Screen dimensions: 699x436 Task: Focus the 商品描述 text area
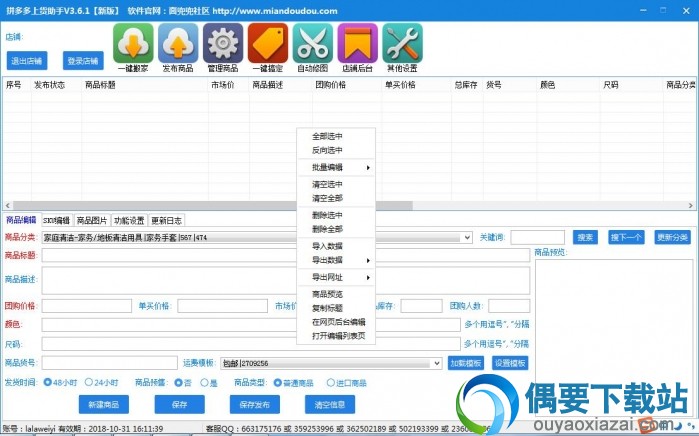286,280
